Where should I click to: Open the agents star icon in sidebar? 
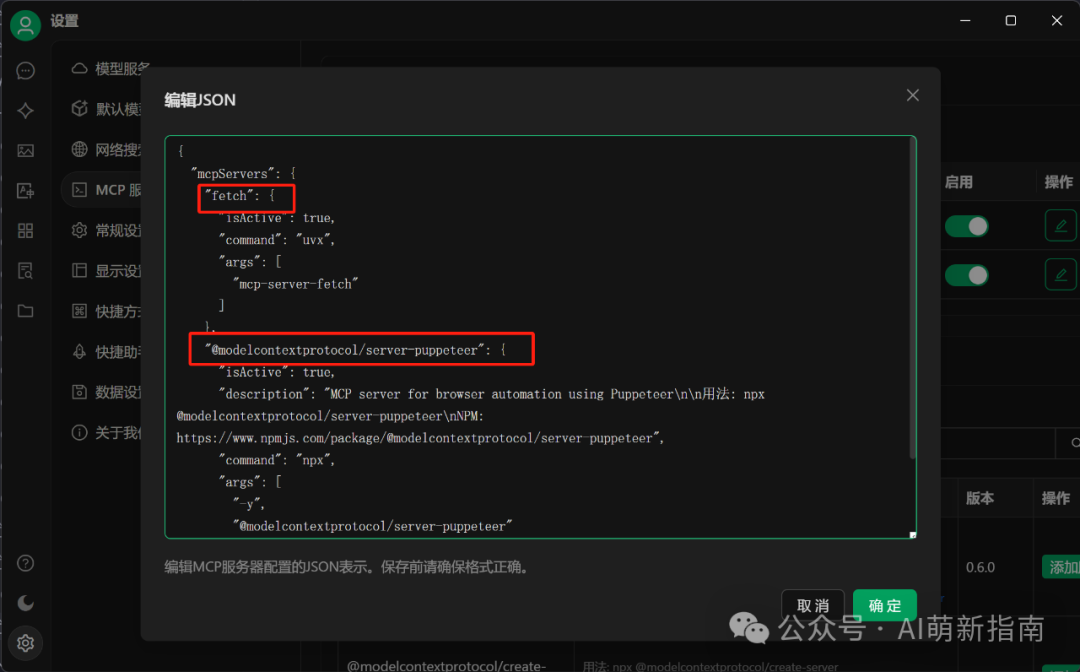point(25,111)
